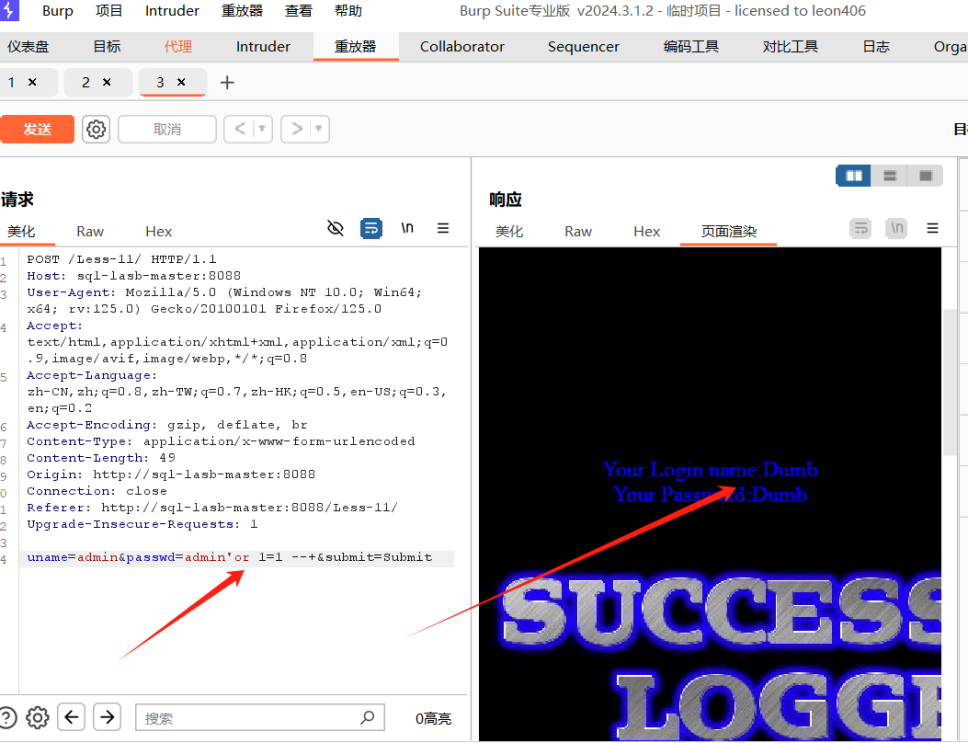The image size is (968, 743).
Task: Select response 页面渲染 tab
Action: (x=729, y=231)
